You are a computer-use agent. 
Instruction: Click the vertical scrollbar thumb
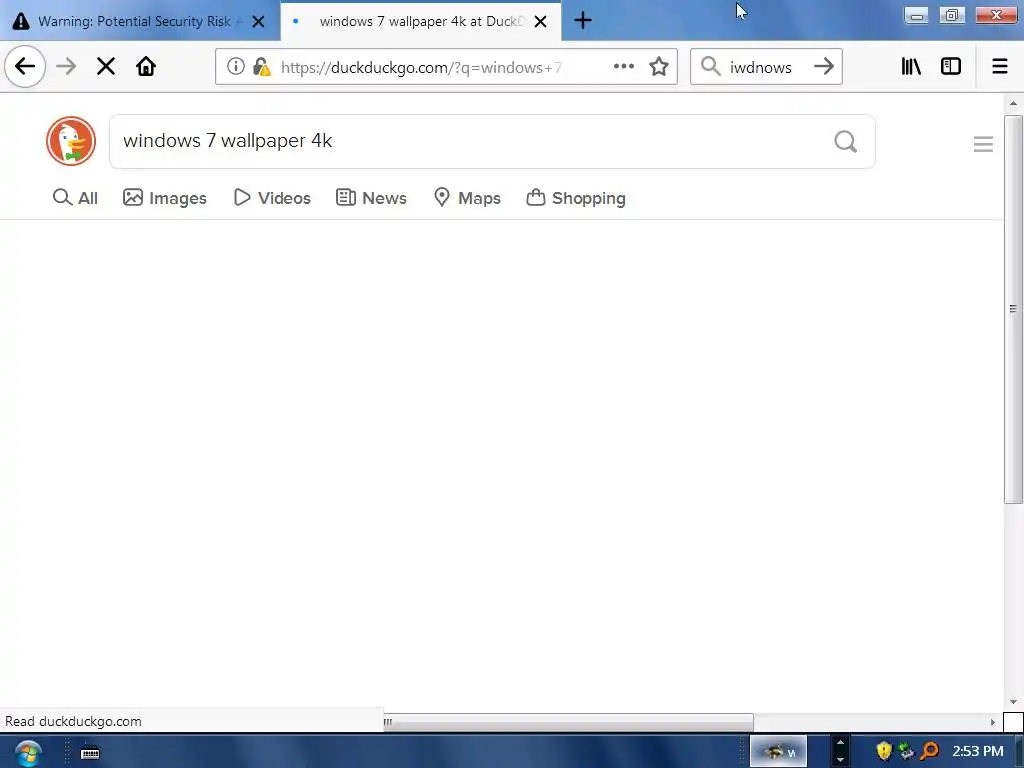pos(1013,309)
